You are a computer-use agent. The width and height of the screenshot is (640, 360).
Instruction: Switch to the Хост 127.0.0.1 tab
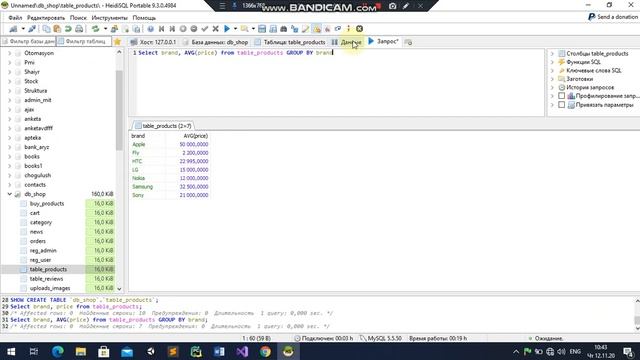click(153, 42)
